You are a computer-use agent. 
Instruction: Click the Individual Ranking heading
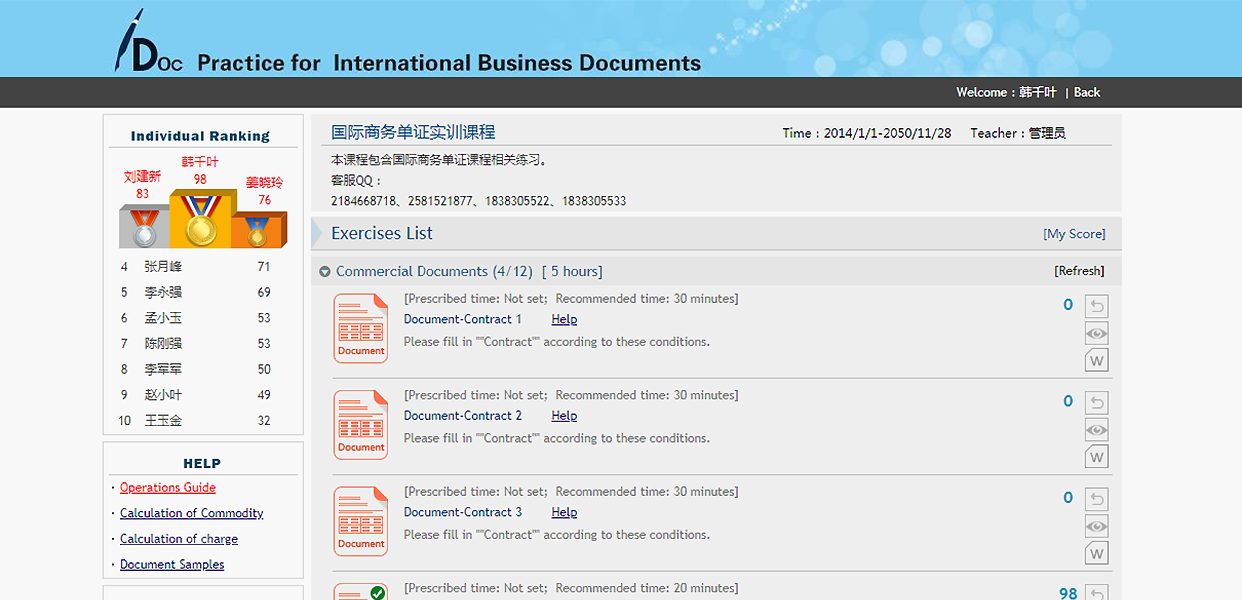pyautogui.click(x=201, y=136)
